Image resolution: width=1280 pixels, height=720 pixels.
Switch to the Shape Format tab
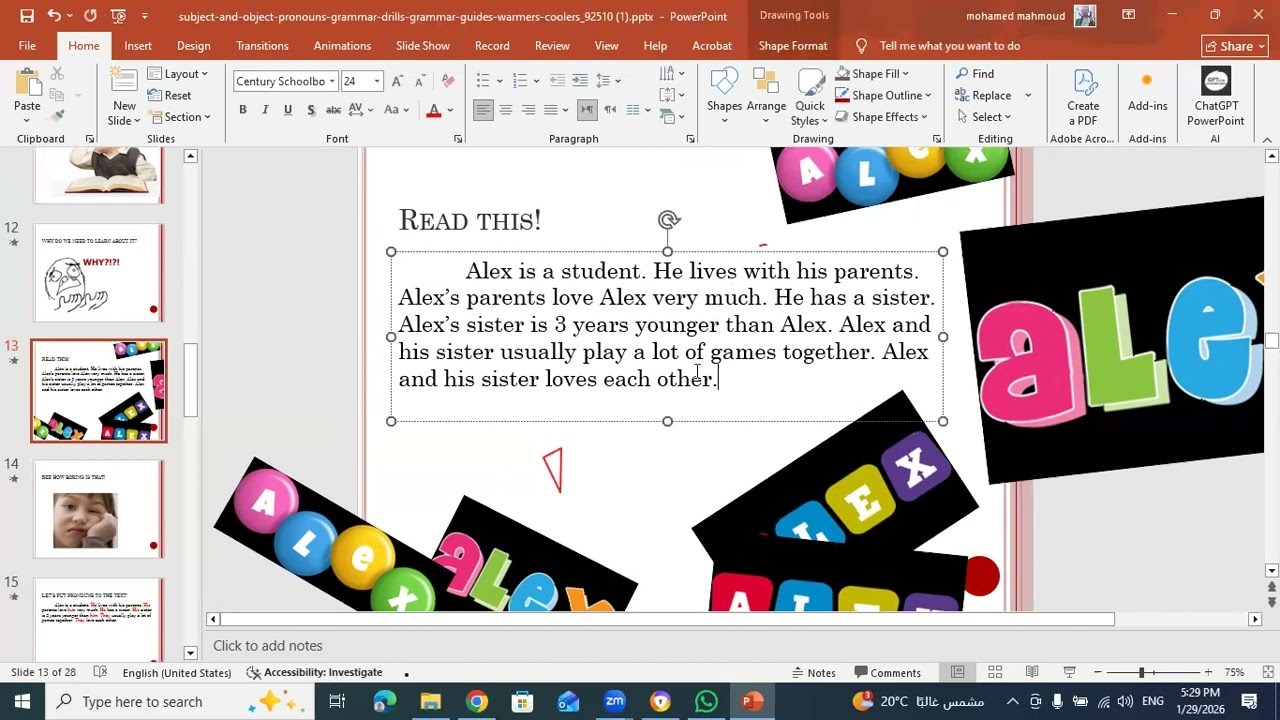point(792,46)
